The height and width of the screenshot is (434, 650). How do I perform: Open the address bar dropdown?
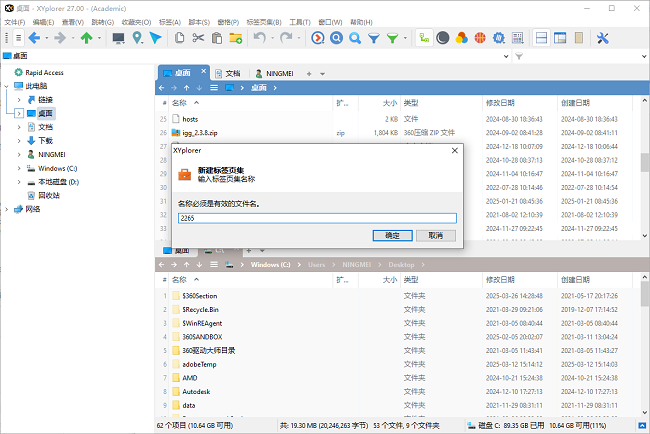tap(506, 56)
